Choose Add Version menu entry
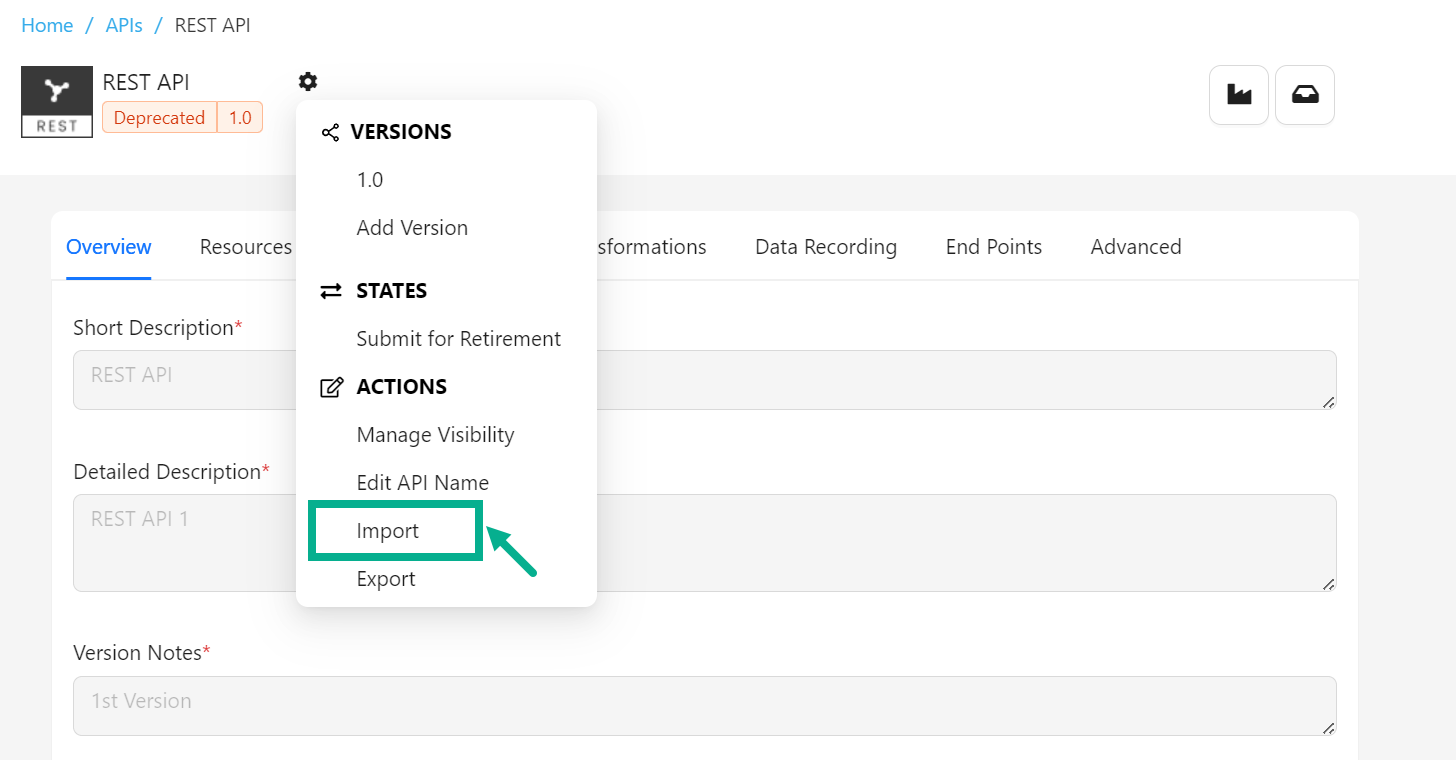 pos(412,228)
